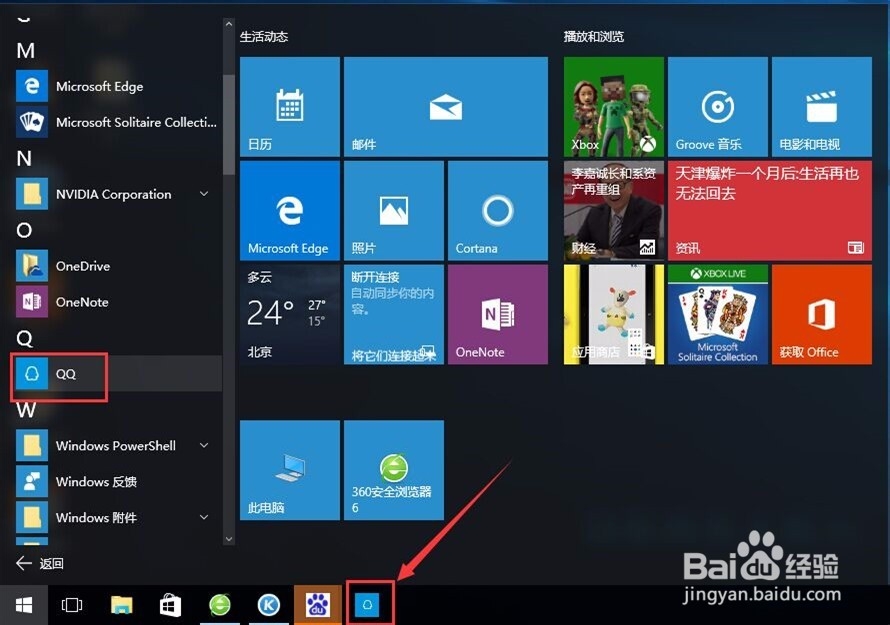This screenshot has height=625, width=890.
Task: Jump to letter M section header
Action: tap(26, 51)
